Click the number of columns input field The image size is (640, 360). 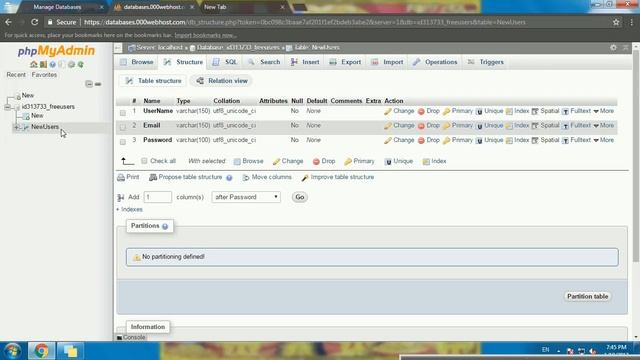click(158, 197)
